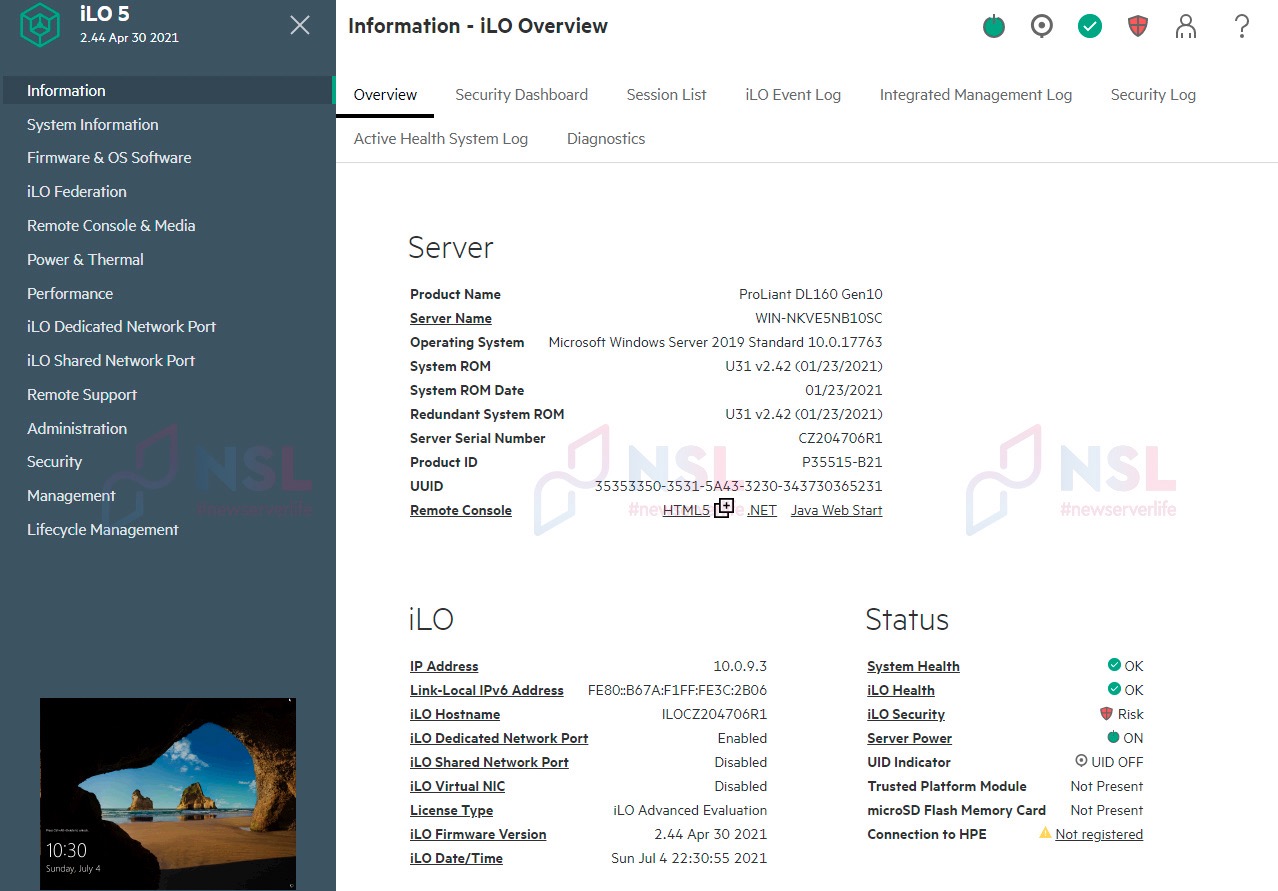
Task: Open the remote console thumbnail preview
Action: (x=168, y=793)
